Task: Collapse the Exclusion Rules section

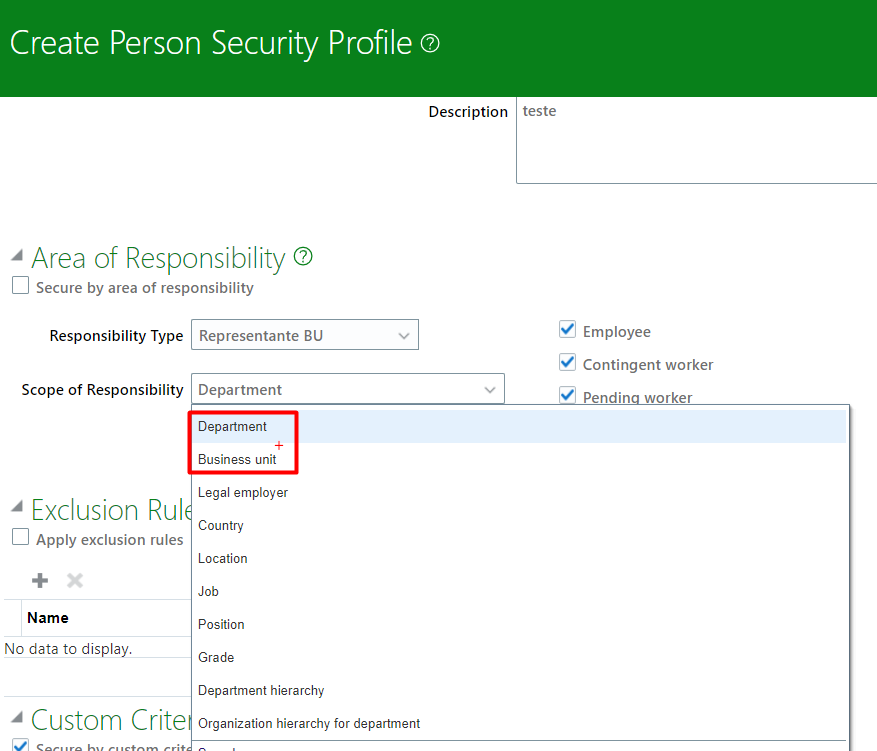Action: (x=18, y=504)
